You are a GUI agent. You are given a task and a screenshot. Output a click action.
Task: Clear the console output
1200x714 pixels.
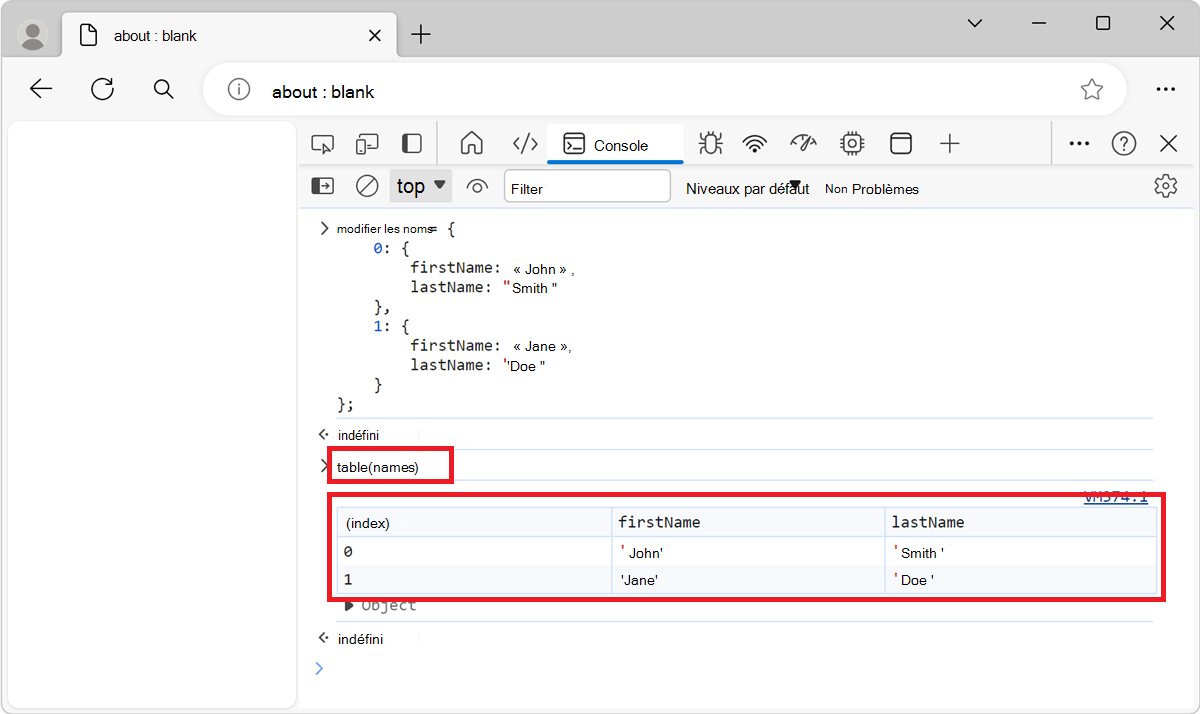point(368,186)
